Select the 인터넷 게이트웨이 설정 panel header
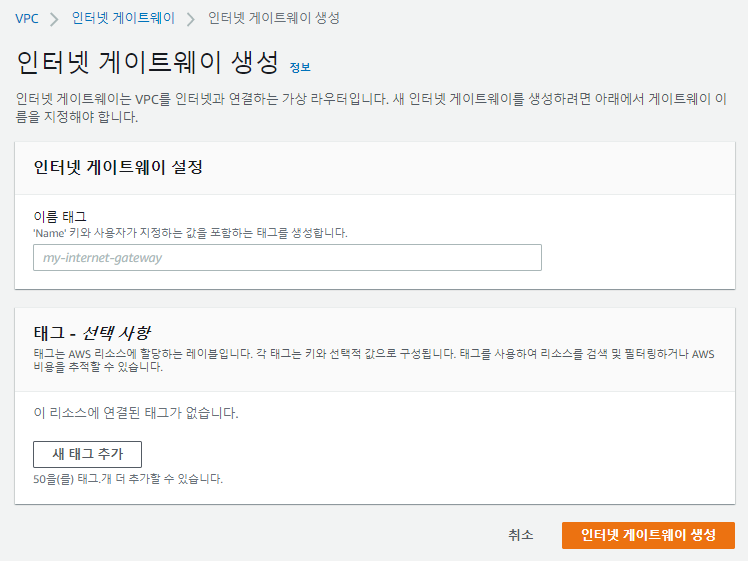Screen dimensions: 748x561 click(x=118, y=167)
